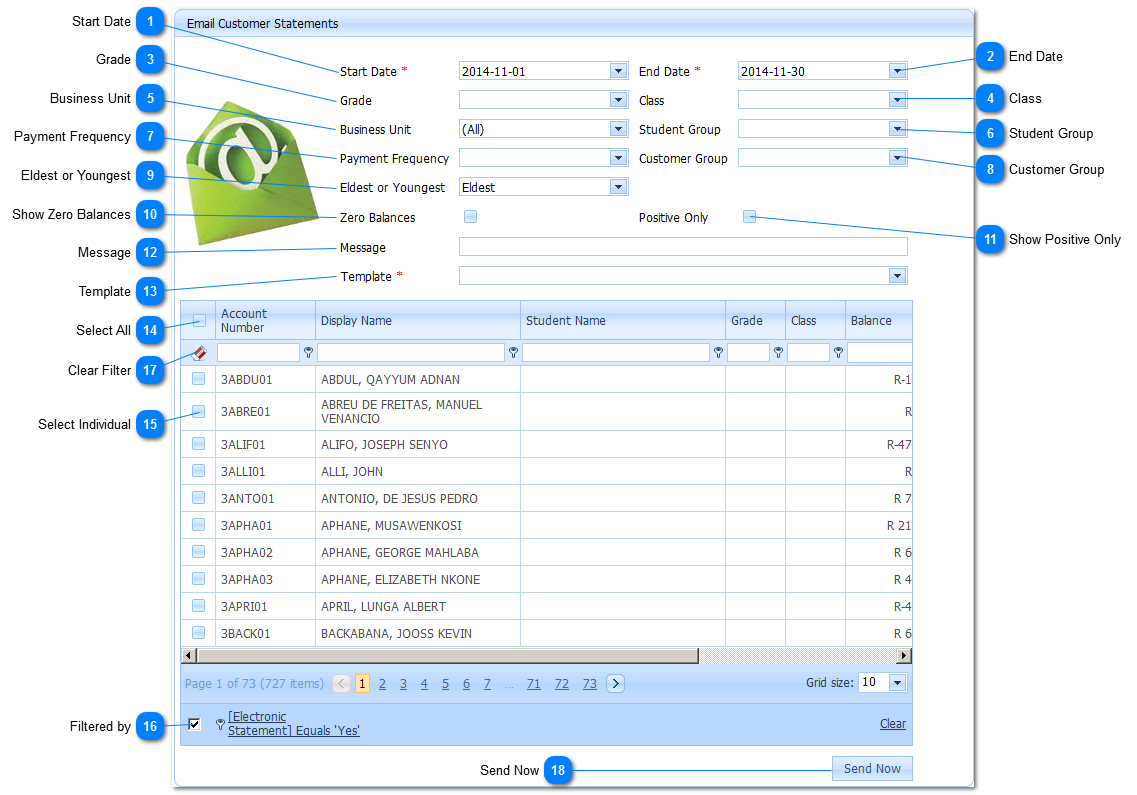
Task: Click the Clear link in filter bar
Action: [892, 724]
